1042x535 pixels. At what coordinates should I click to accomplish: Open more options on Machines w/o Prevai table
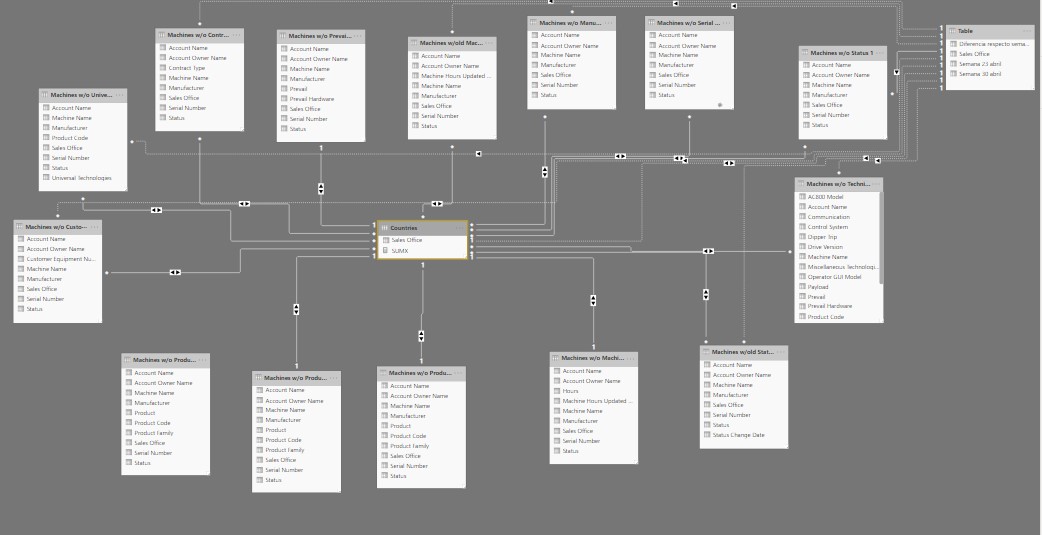[x=358, y=37]
